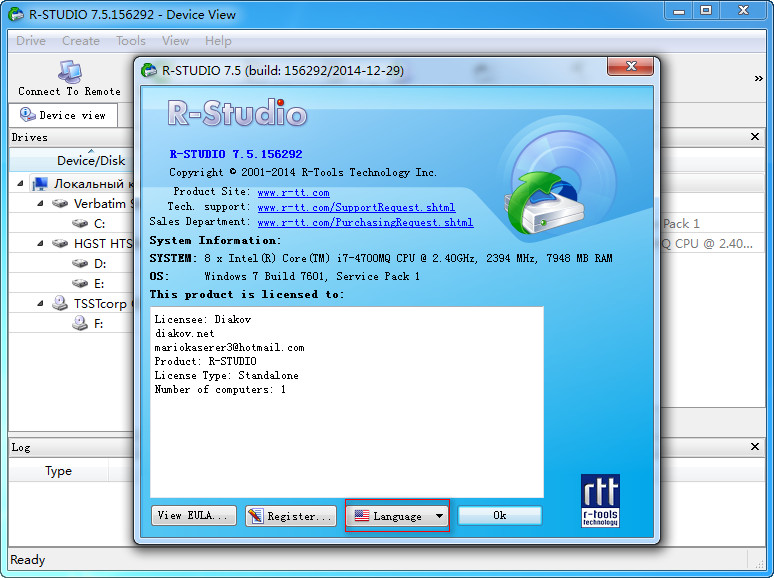Close the Drives panel with its X
Screen dimensions: 774x578
pyautogui.click(x=755, y=137)
